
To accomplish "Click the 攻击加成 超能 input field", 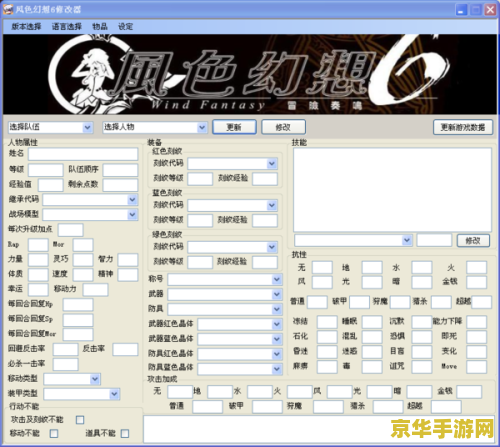I will pos(446,407).
